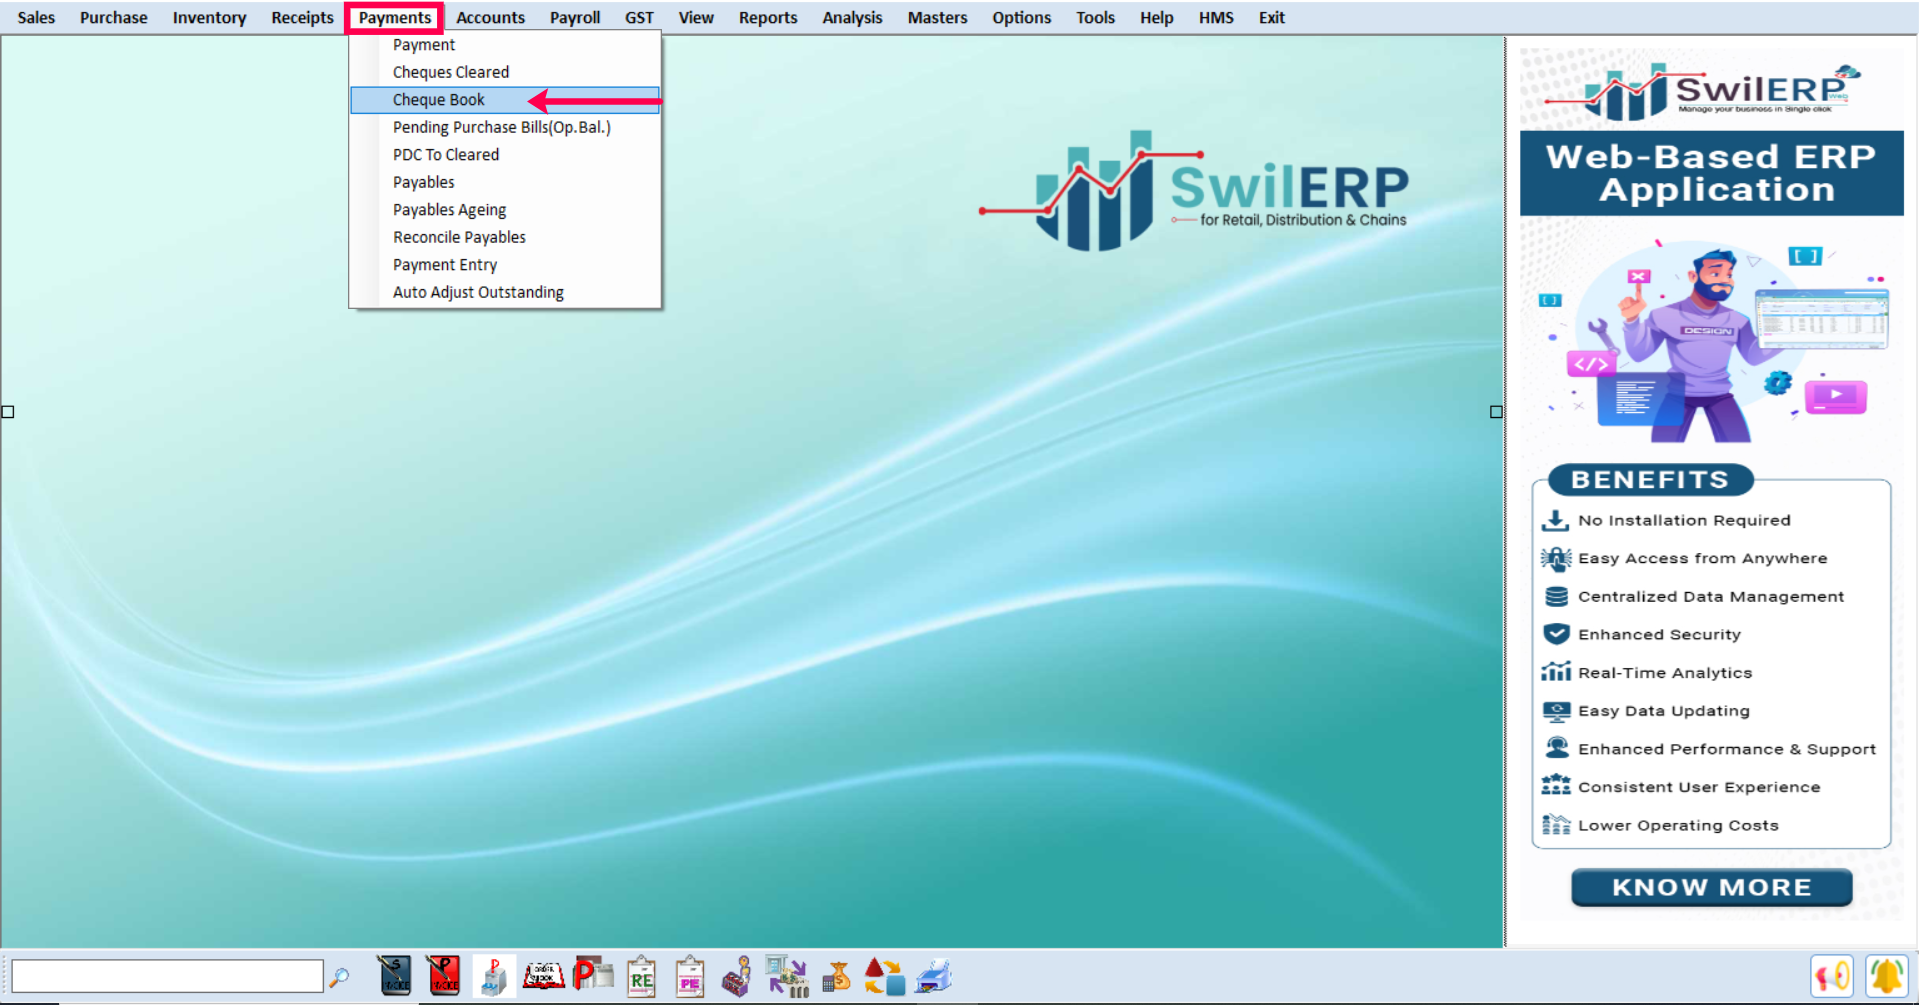This screenshot has width=1919, height=1005.
Task: Click the red purchase invoice icon
Action: coord(443,976)
